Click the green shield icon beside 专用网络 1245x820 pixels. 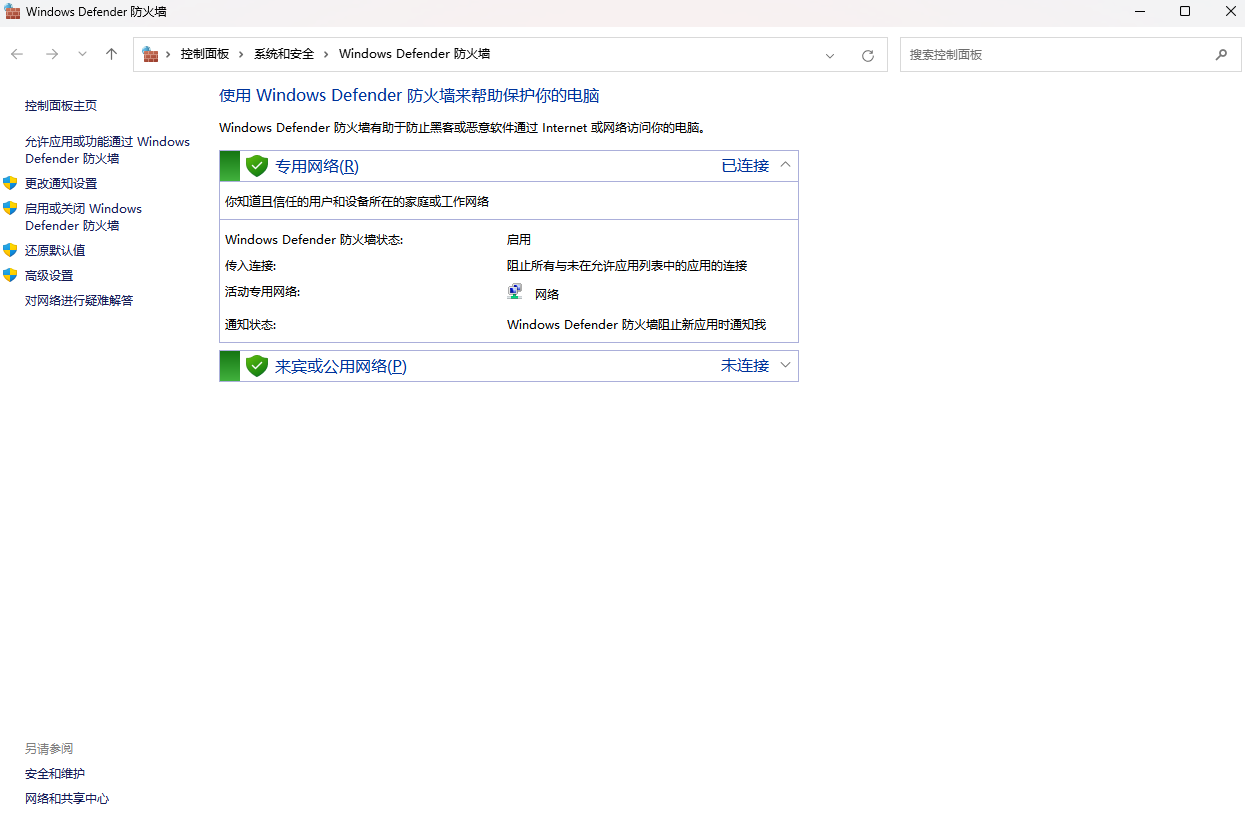tap(257, 166)
